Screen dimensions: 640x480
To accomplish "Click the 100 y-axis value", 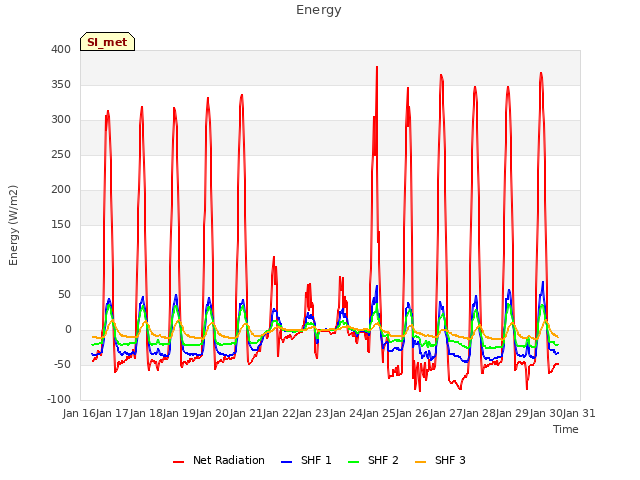I will click(x=61, y=260).
